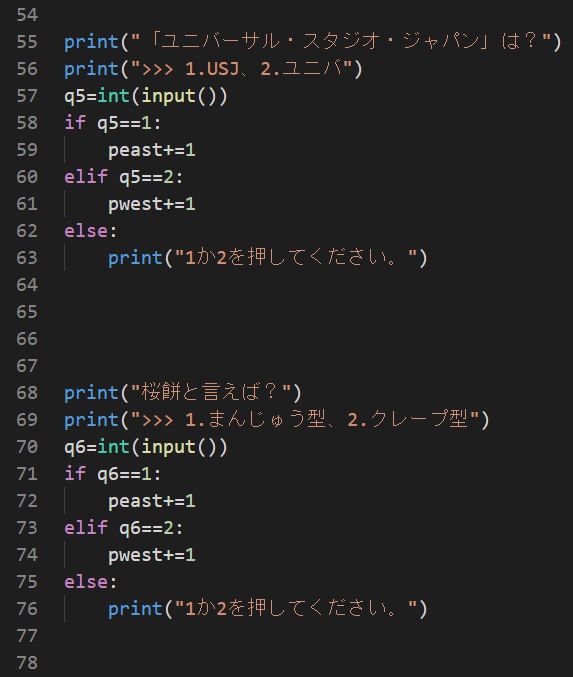This screenshot has height=677, width=573.
Task: Click the '1.USJ、2.ユニバ' print line
Action: tap(213, 69)
